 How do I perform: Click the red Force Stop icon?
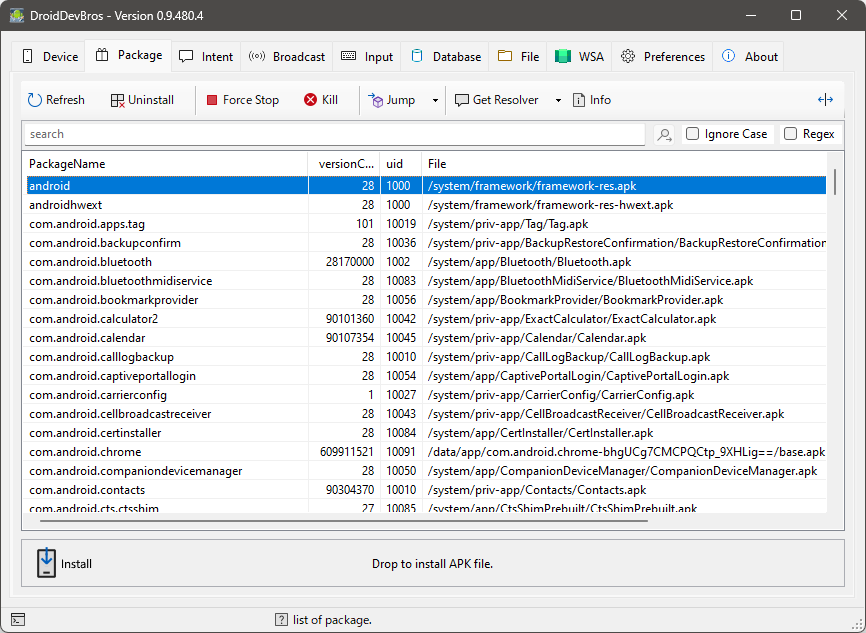(212, 100)
